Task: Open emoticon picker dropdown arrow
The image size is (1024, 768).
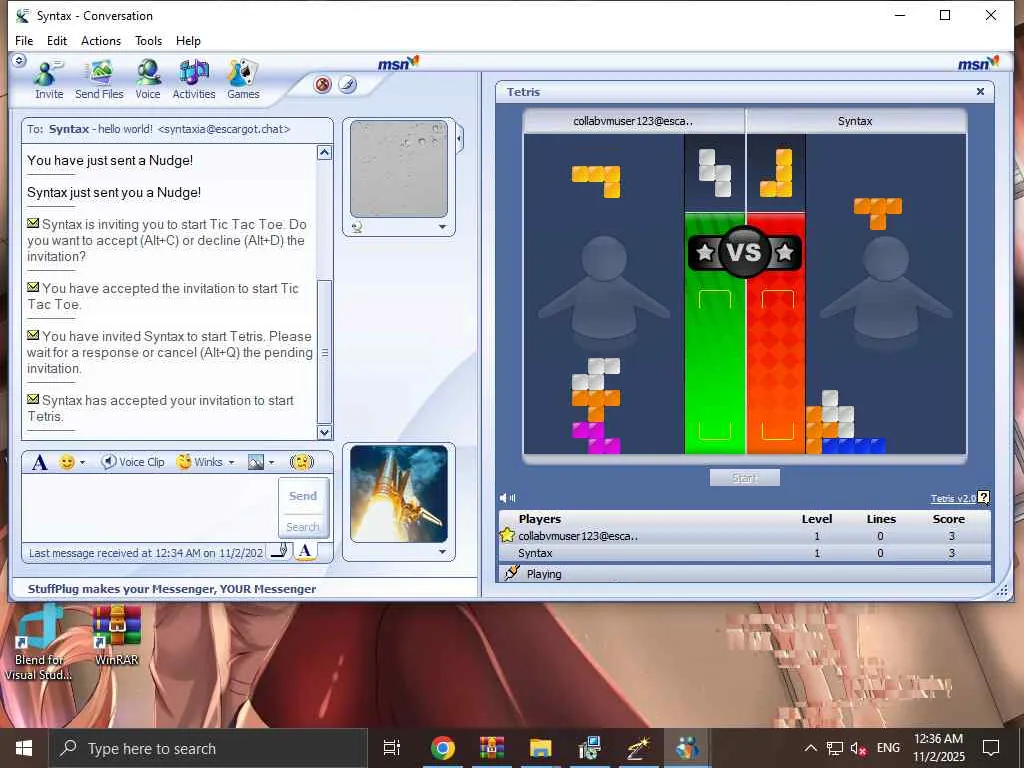Action: pyautogui.click(x=82, y=462)
